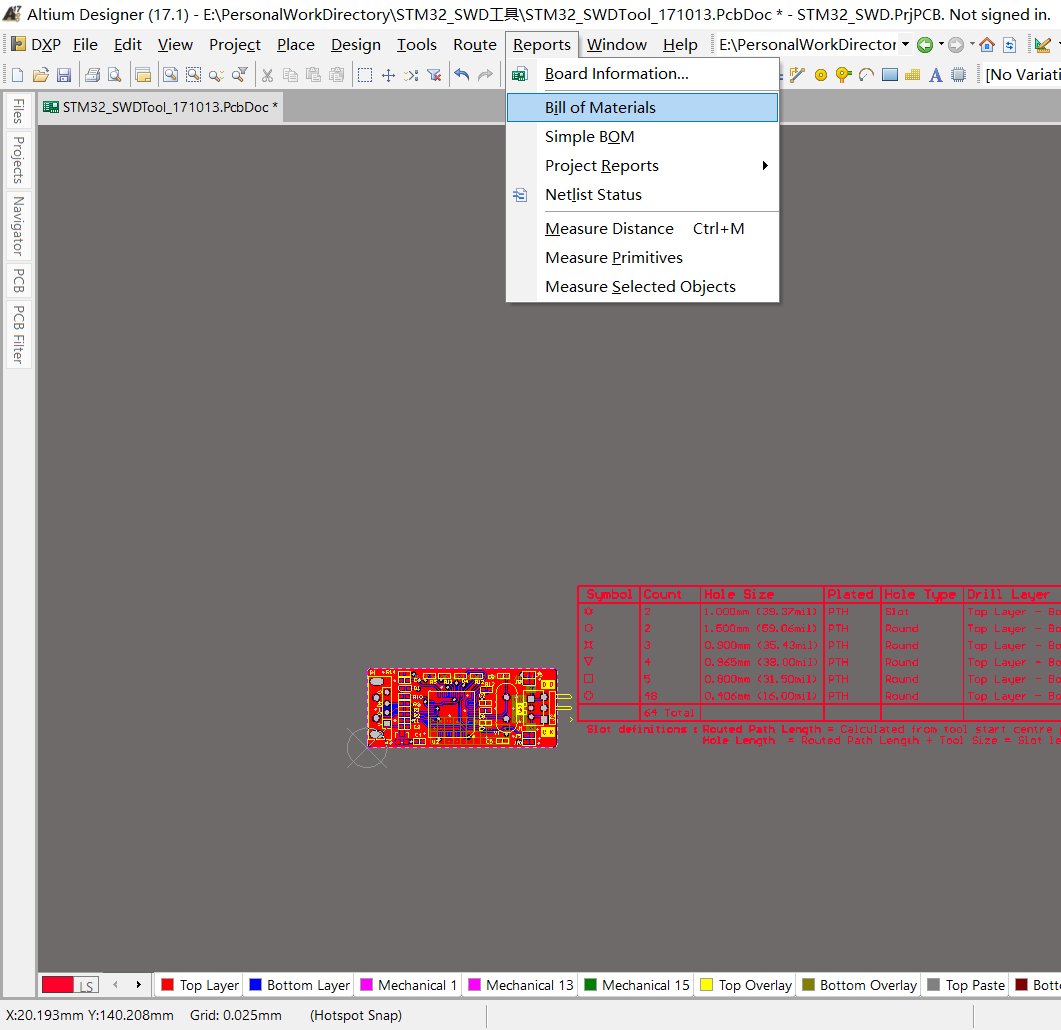Click the Refresh document icon
The width and height of the screenshot is (1061, 1030).
tap(1010, 45)
